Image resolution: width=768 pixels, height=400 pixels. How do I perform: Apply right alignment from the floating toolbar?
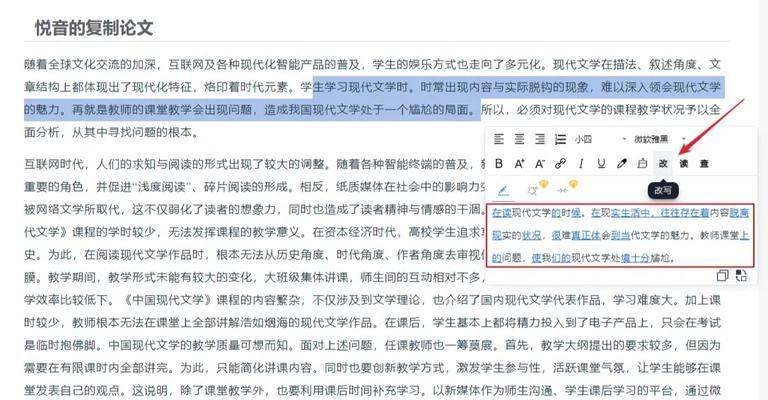540,140
